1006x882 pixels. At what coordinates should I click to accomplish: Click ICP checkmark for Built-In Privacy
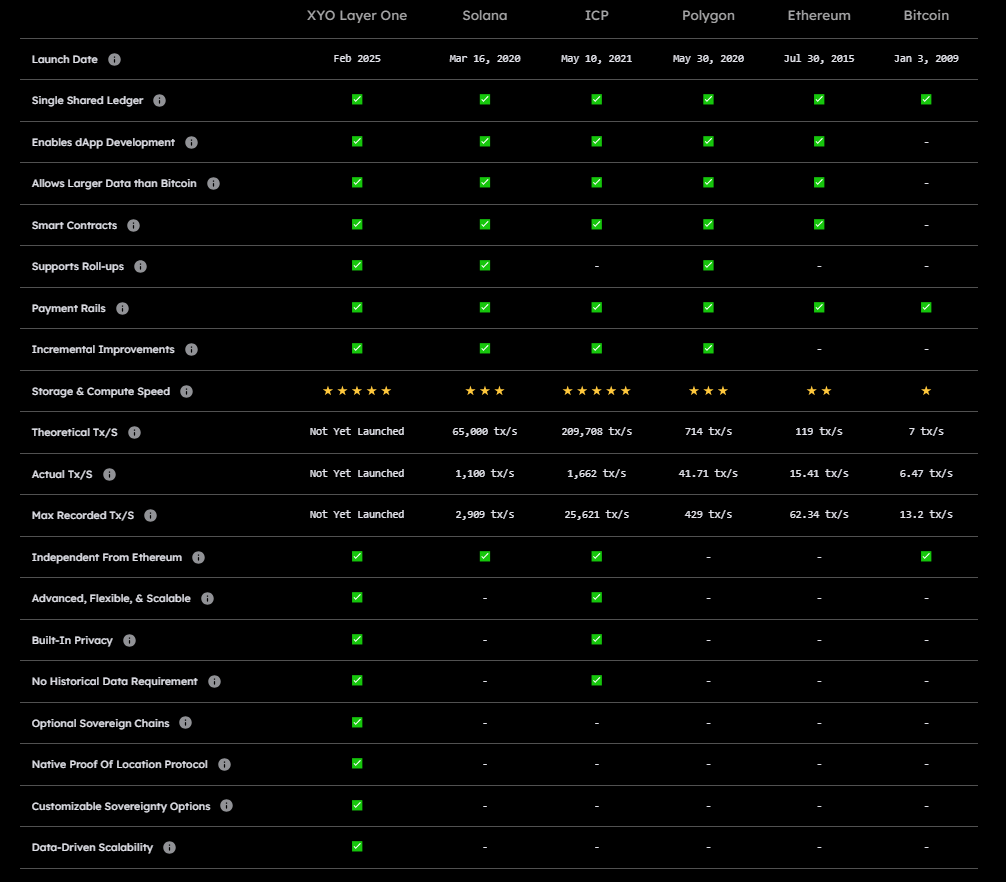597,640
